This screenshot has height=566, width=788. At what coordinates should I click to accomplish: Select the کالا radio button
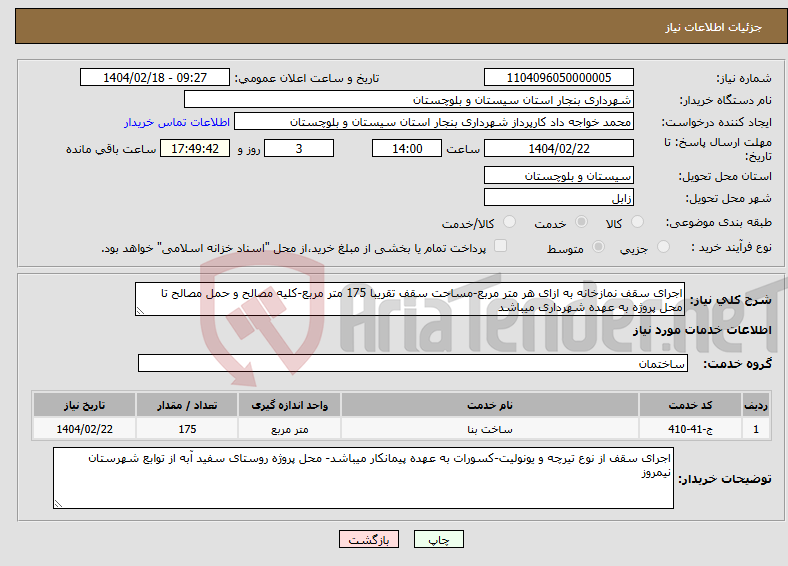tap(637, 222)
